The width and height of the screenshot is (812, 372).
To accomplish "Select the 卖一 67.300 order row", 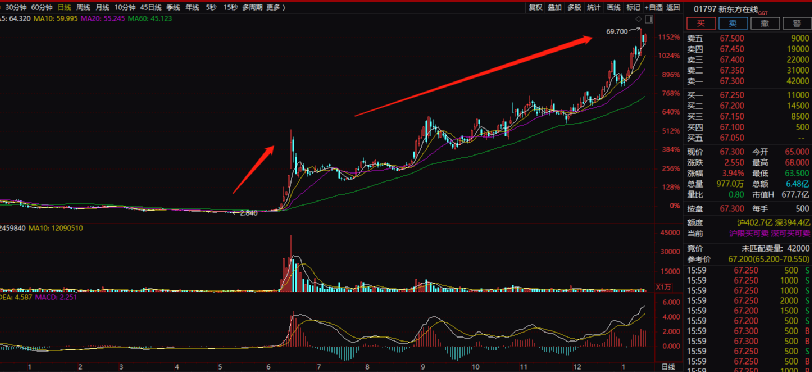I will tap(748, 81).
